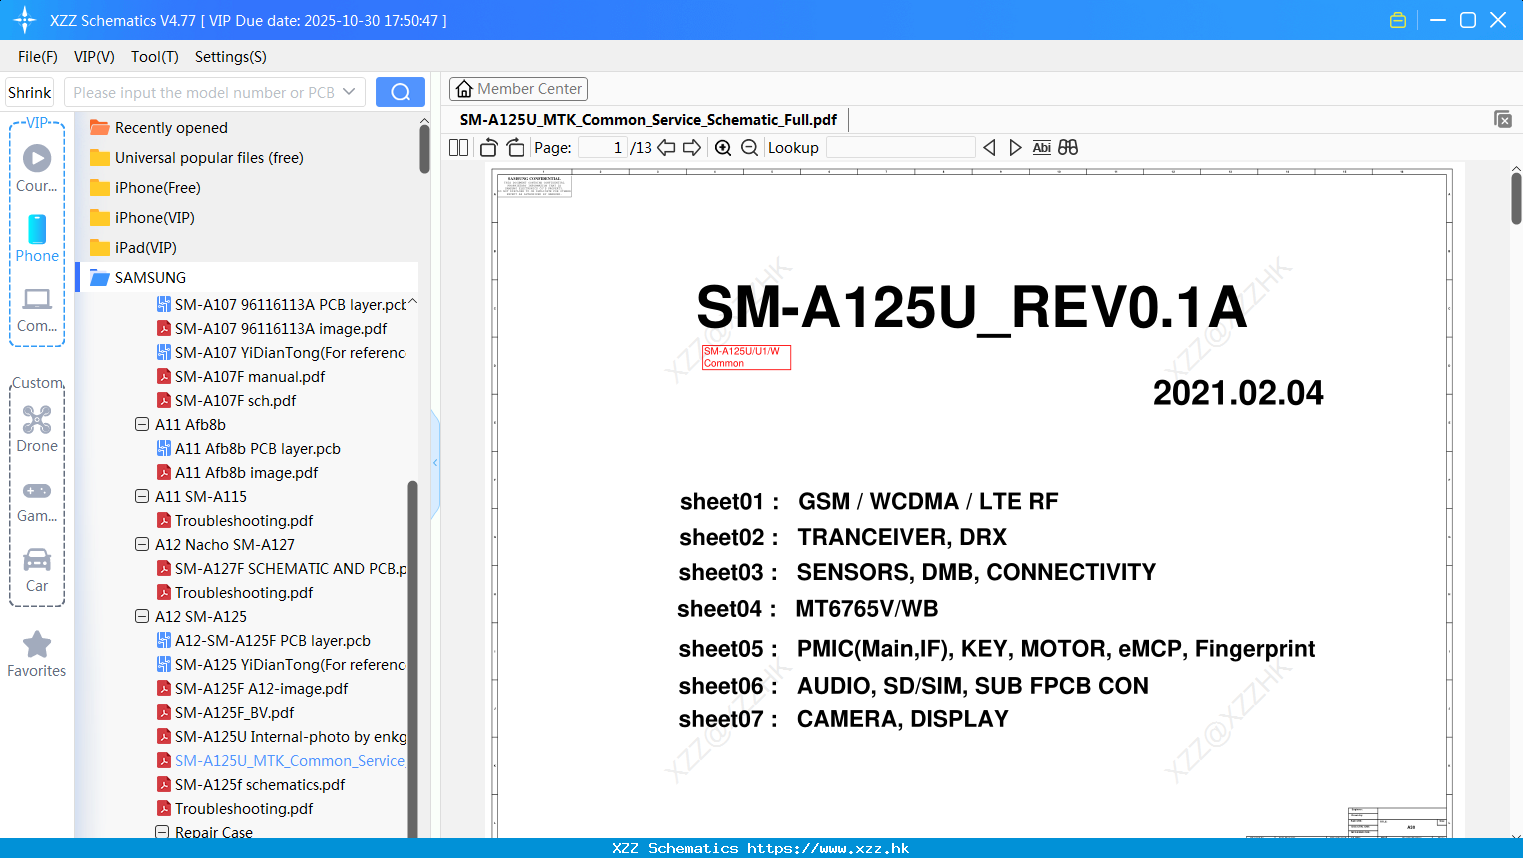This screenshot has width=1523, height=858.
Task: Select SM-A125U_MTK_Common_Service_Schematic_Full.pdf tab
Action: coord(648,120)
